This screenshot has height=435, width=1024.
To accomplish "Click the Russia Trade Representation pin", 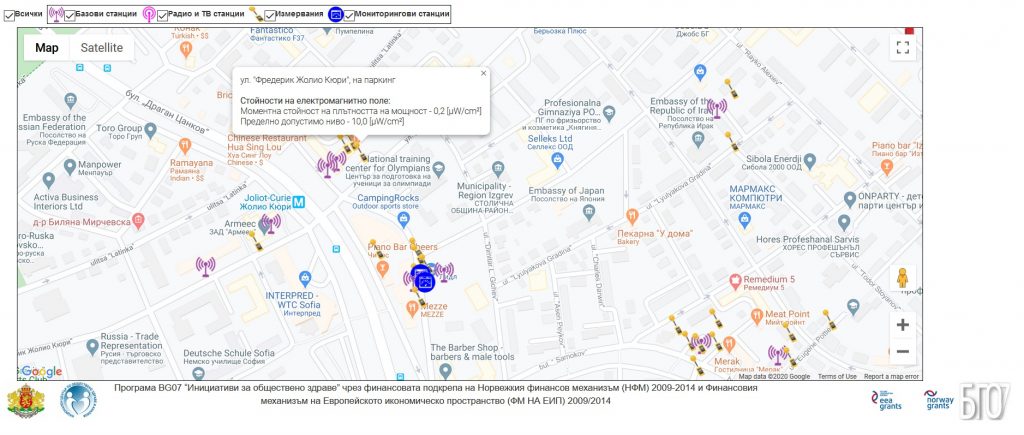I will (91, 345).
